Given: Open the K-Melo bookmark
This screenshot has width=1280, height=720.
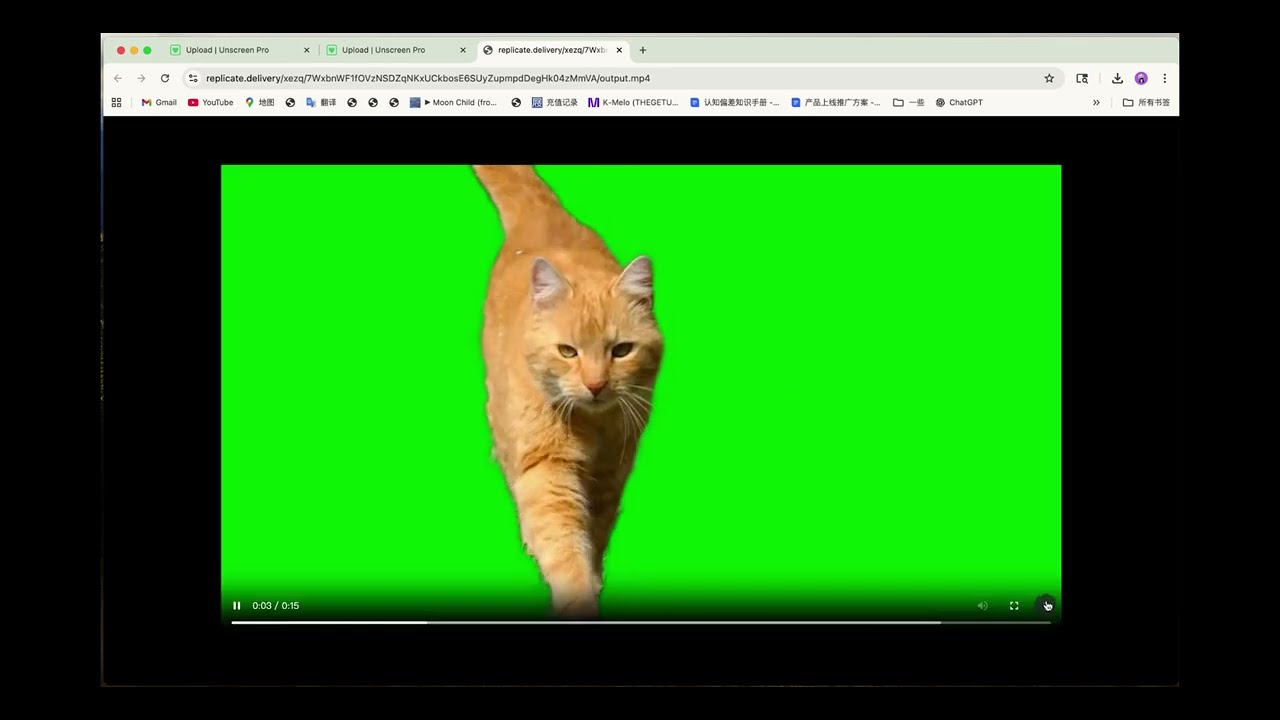Looking at the screenshot, I should (x=633, y=102).
